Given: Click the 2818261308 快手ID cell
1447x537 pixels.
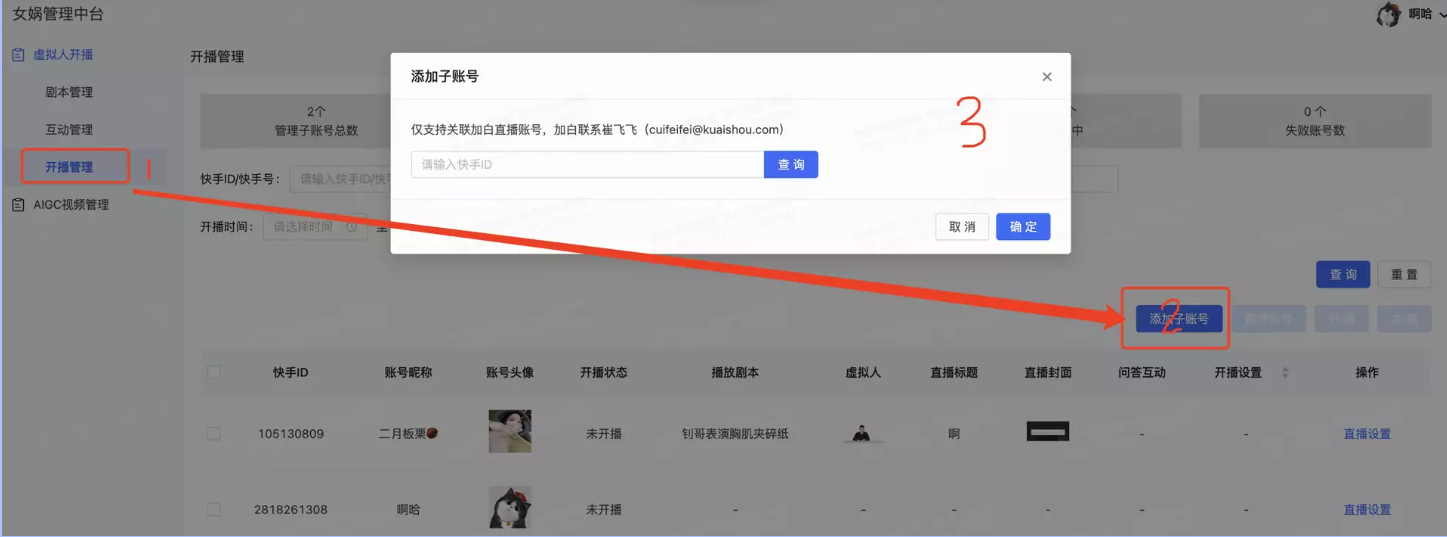Looking at the screenshot, I should pos(291,509).
